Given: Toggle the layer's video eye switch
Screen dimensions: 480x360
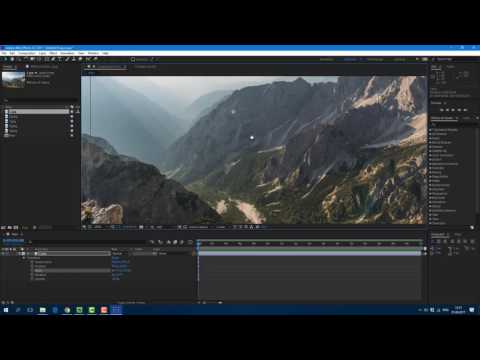Looking at the screenshot, I should pyautogui.click(x=3, y=254).
